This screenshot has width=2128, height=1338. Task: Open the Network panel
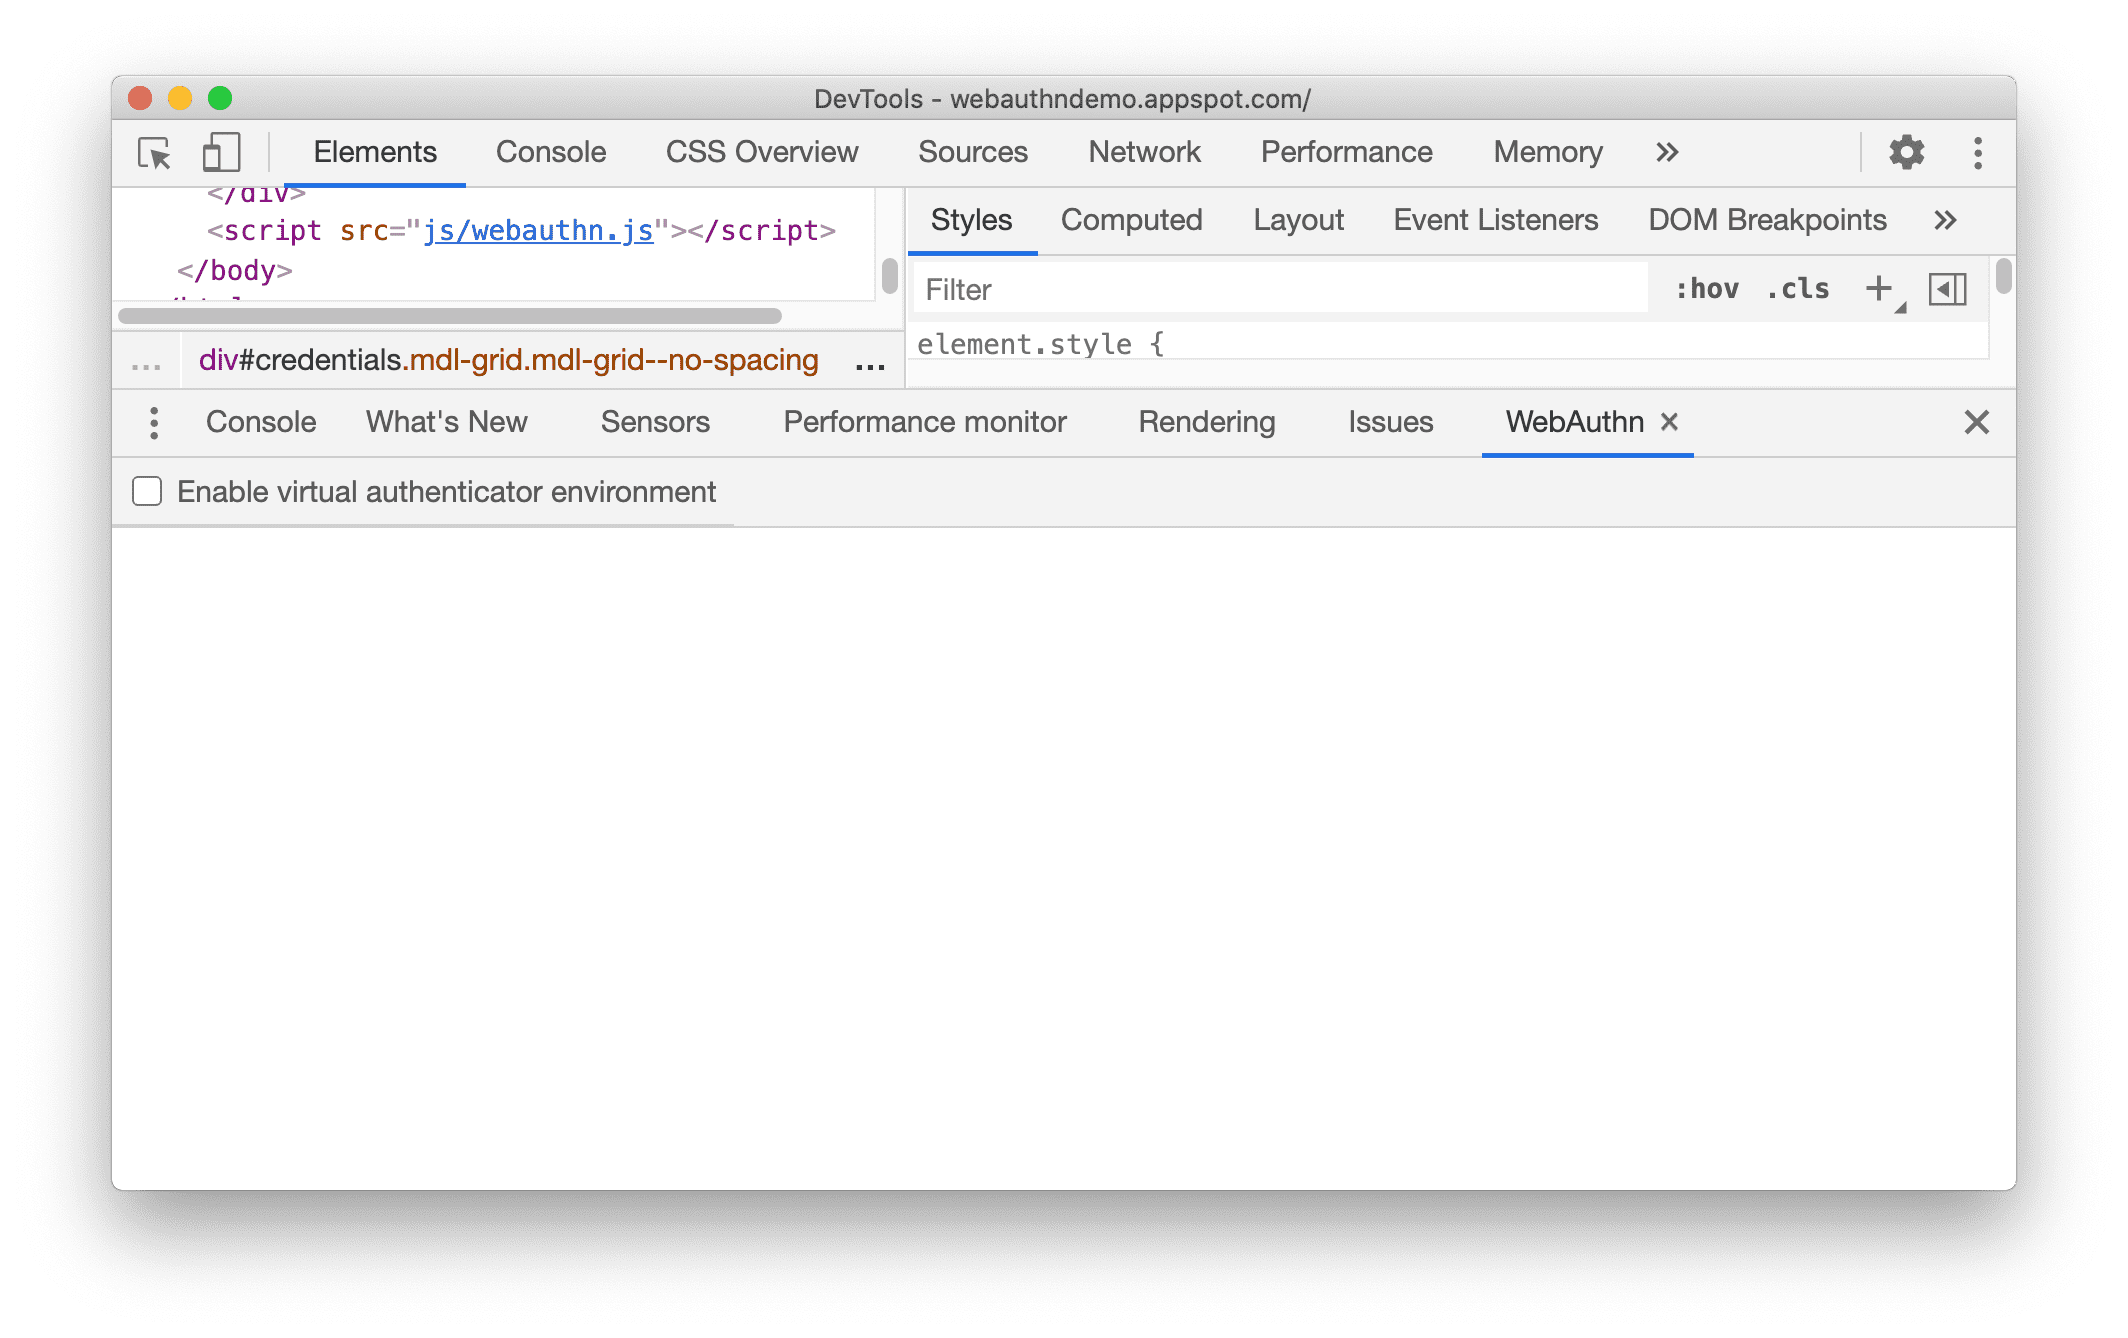tap(1146, 150)
